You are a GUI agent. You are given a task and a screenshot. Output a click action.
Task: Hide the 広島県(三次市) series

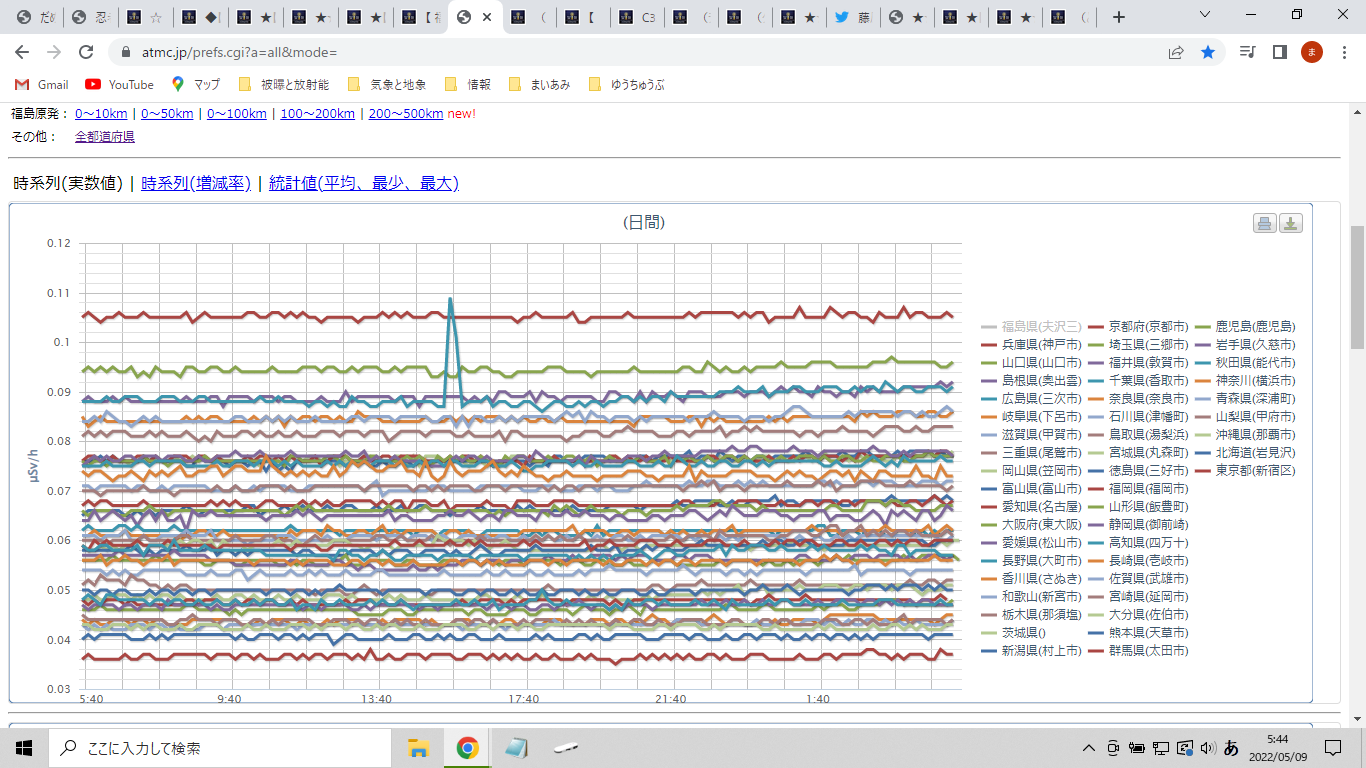1032,398
